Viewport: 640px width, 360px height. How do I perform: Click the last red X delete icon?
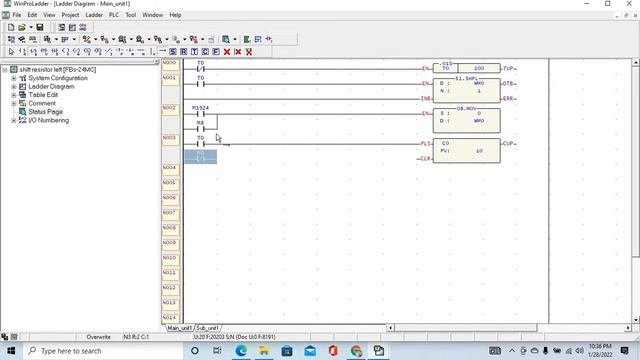pos(249,52)
